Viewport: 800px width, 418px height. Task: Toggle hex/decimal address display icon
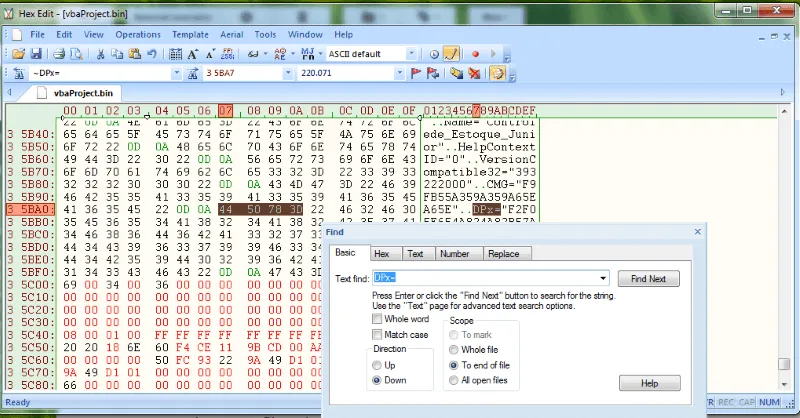tap(228, 54)
